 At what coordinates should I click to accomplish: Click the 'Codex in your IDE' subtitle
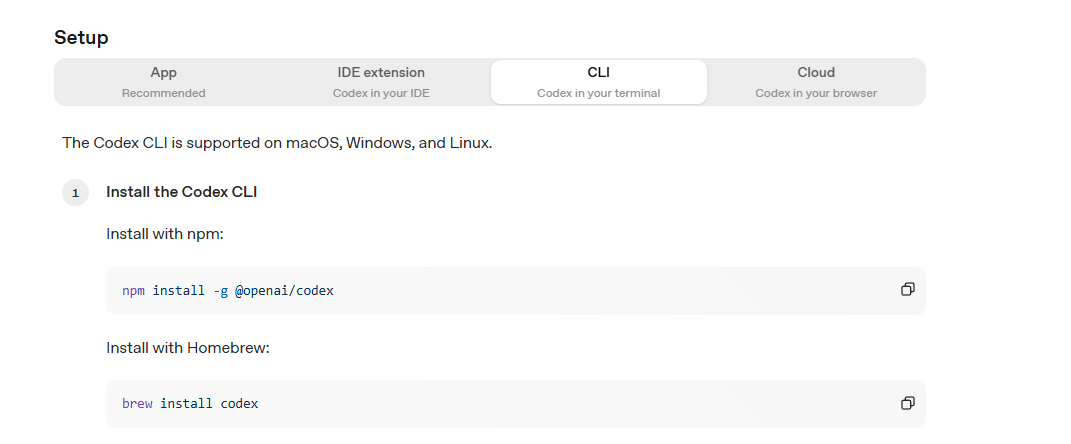click(x=381, y=94)
